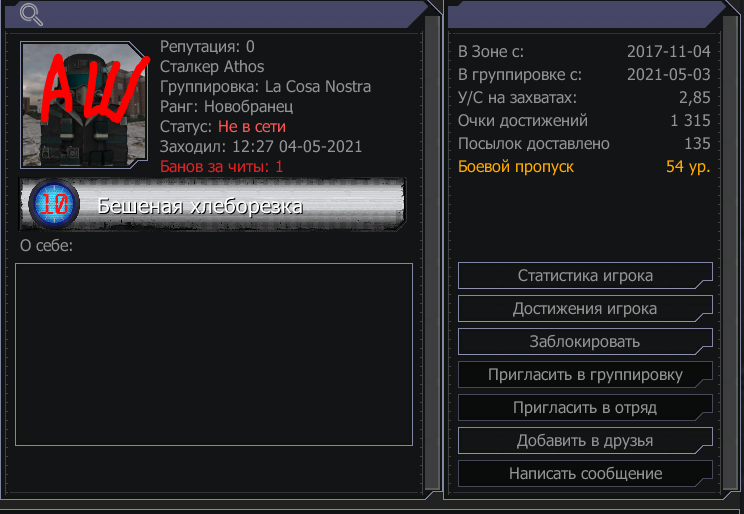The width and height of the screenshot is (744, 514).
Task: Click the blue level 10 badge icon
Action: point(54,204)
